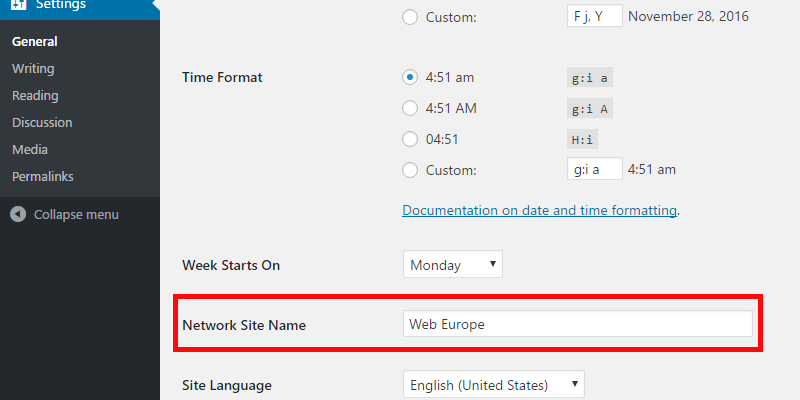Click the Week Starts On label
800x400 pixels.
point(231,265)
